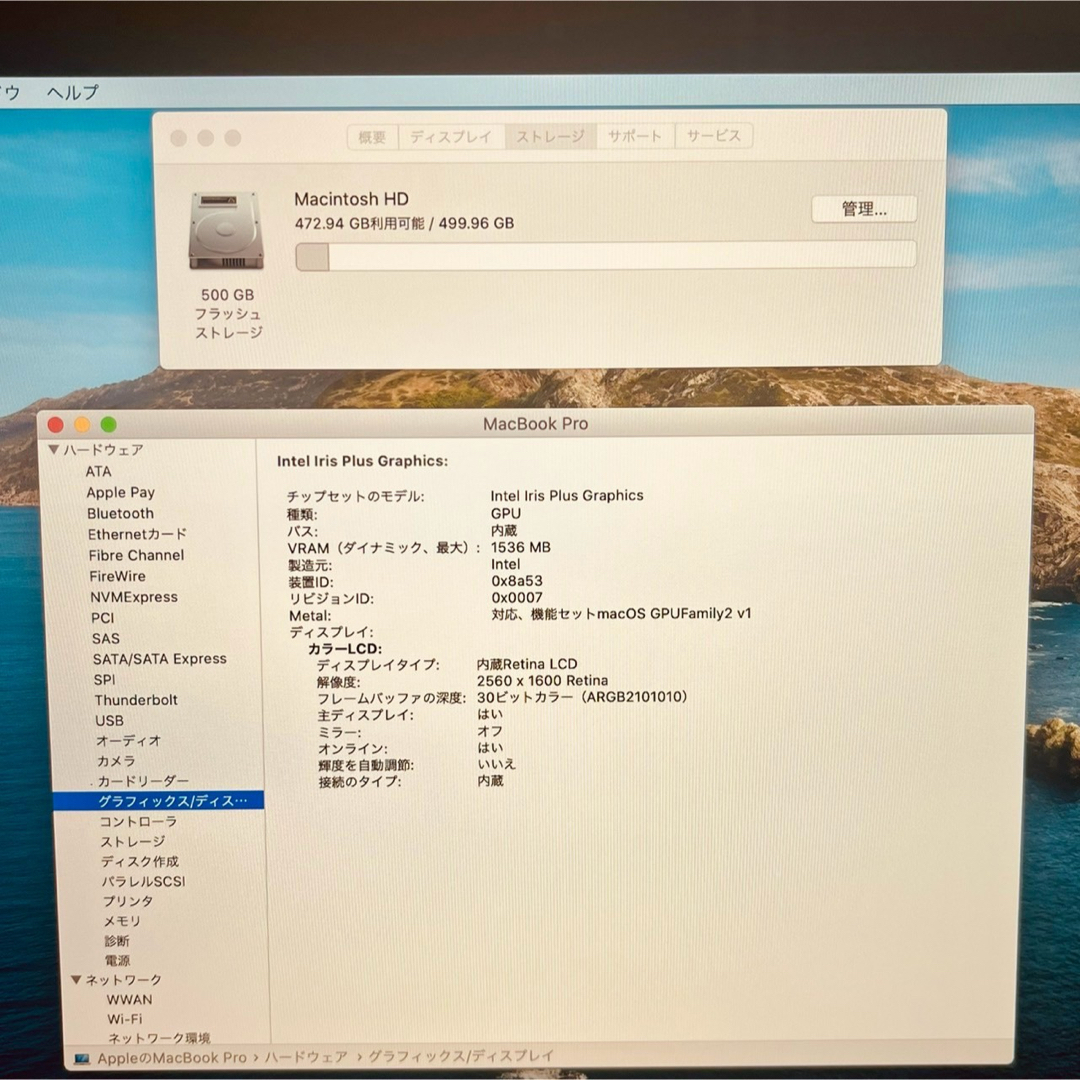This screenshot has width=1080, height=1080.
Task: Click グラフィックス/ディスプレイ in the path bar
Action: coord(461,1055)
